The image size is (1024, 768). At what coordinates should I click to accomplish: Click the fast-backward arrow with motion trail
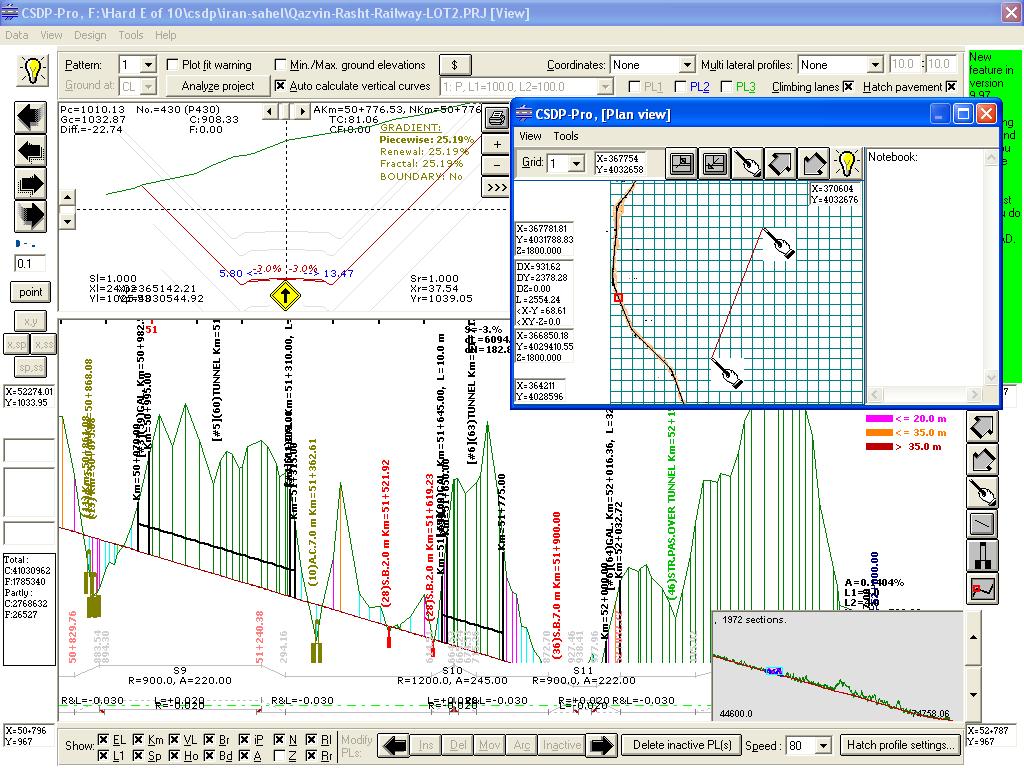point(30,118)
